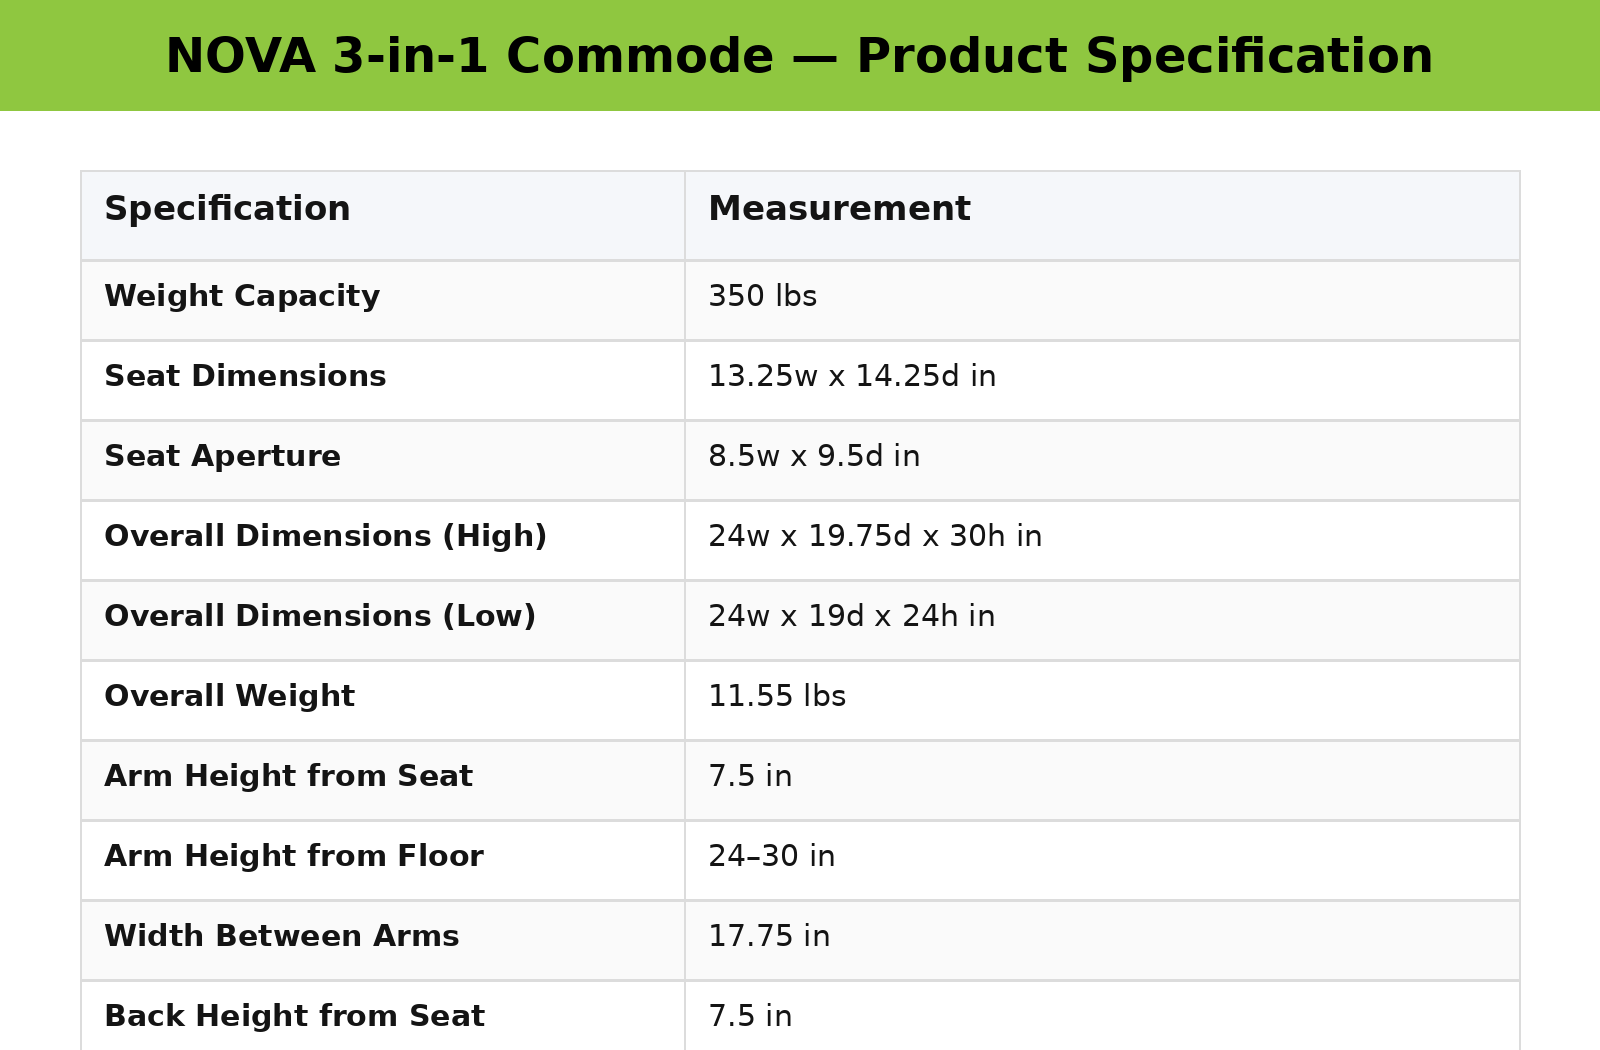Select the Width Between Arms label

pyautogui.click(x=281, y=937)
